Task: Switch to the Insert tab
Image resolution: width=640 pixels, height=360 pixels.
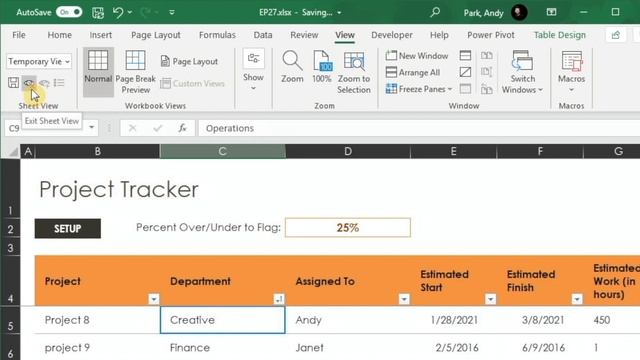Action: 101,35
